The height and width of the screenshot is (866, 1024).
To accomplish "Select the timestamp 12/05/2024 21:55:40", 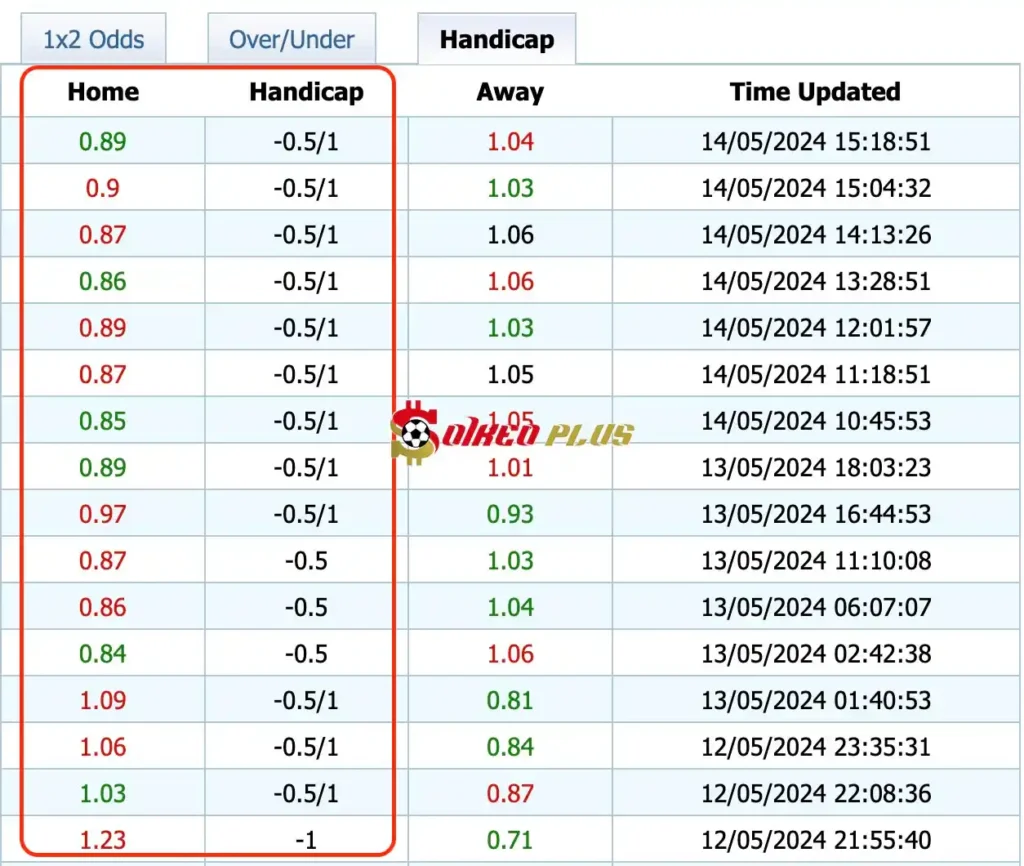I will tap(815, 840).
